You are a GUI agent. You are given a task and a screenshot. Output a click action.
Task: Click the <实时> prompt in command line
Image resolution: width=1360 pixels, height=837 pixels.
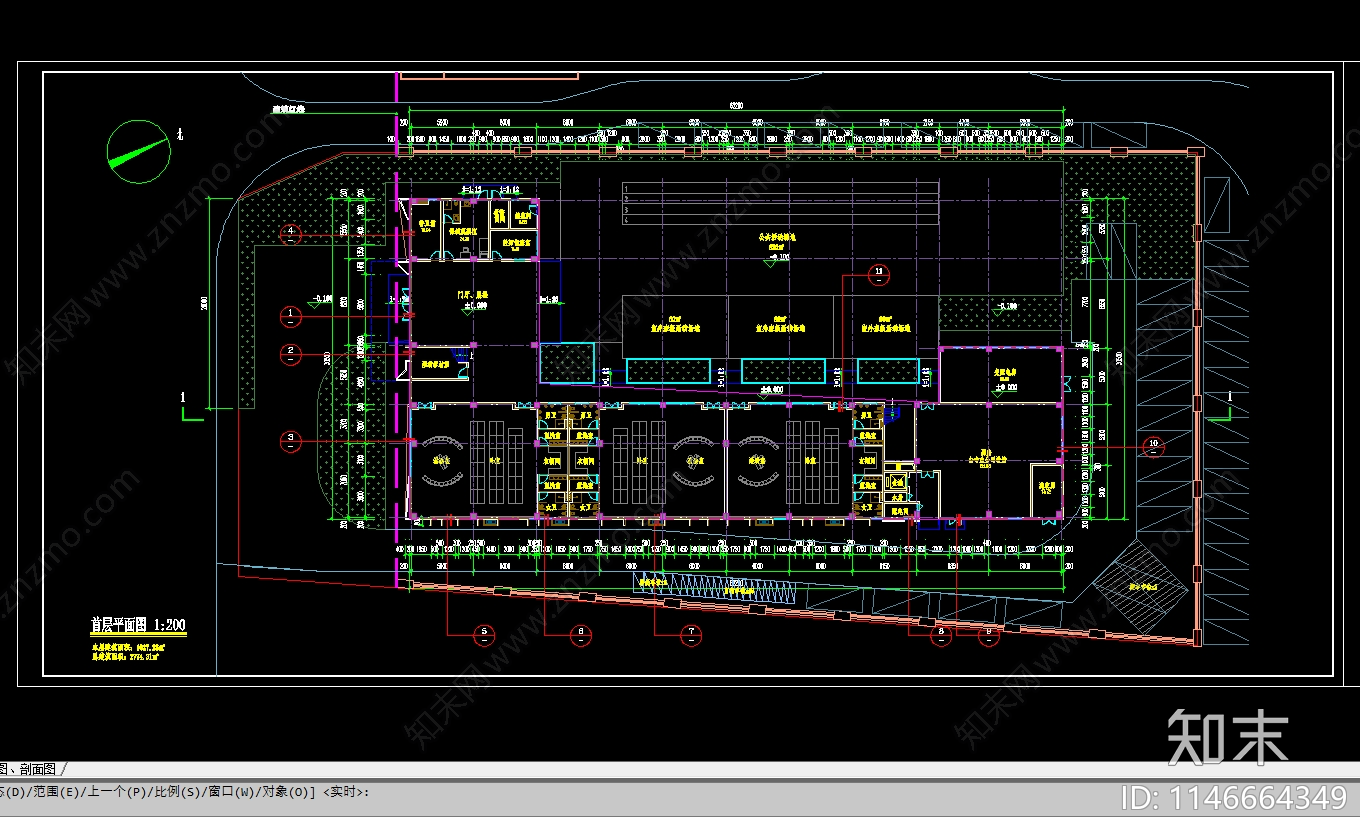[345, 792]
